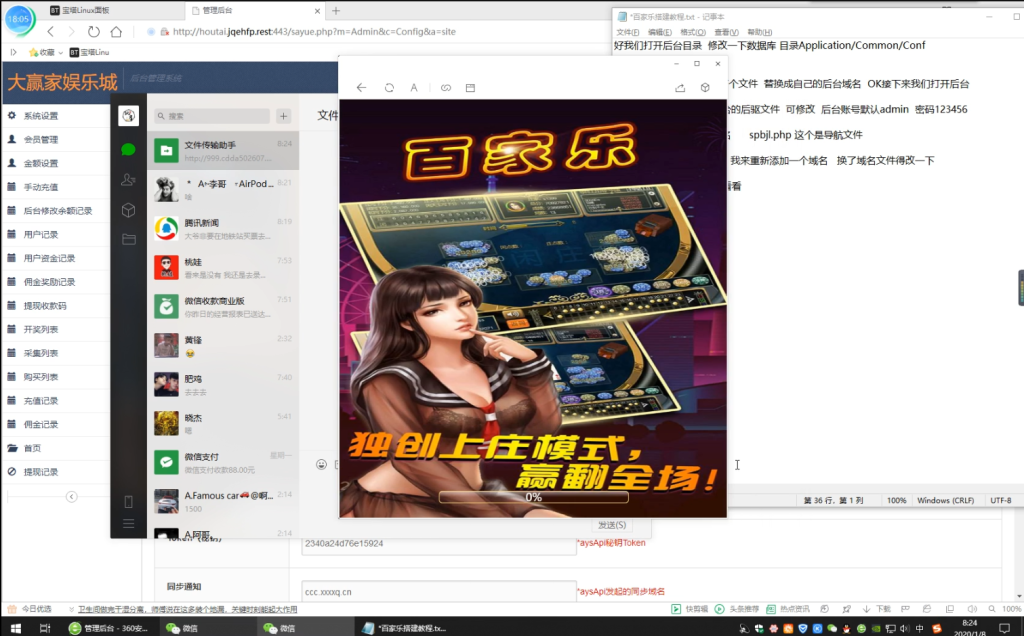Open 后台修改余额记录 in admin sidebar
This screenshot has width=1024, height=636.
pos(56,210)
